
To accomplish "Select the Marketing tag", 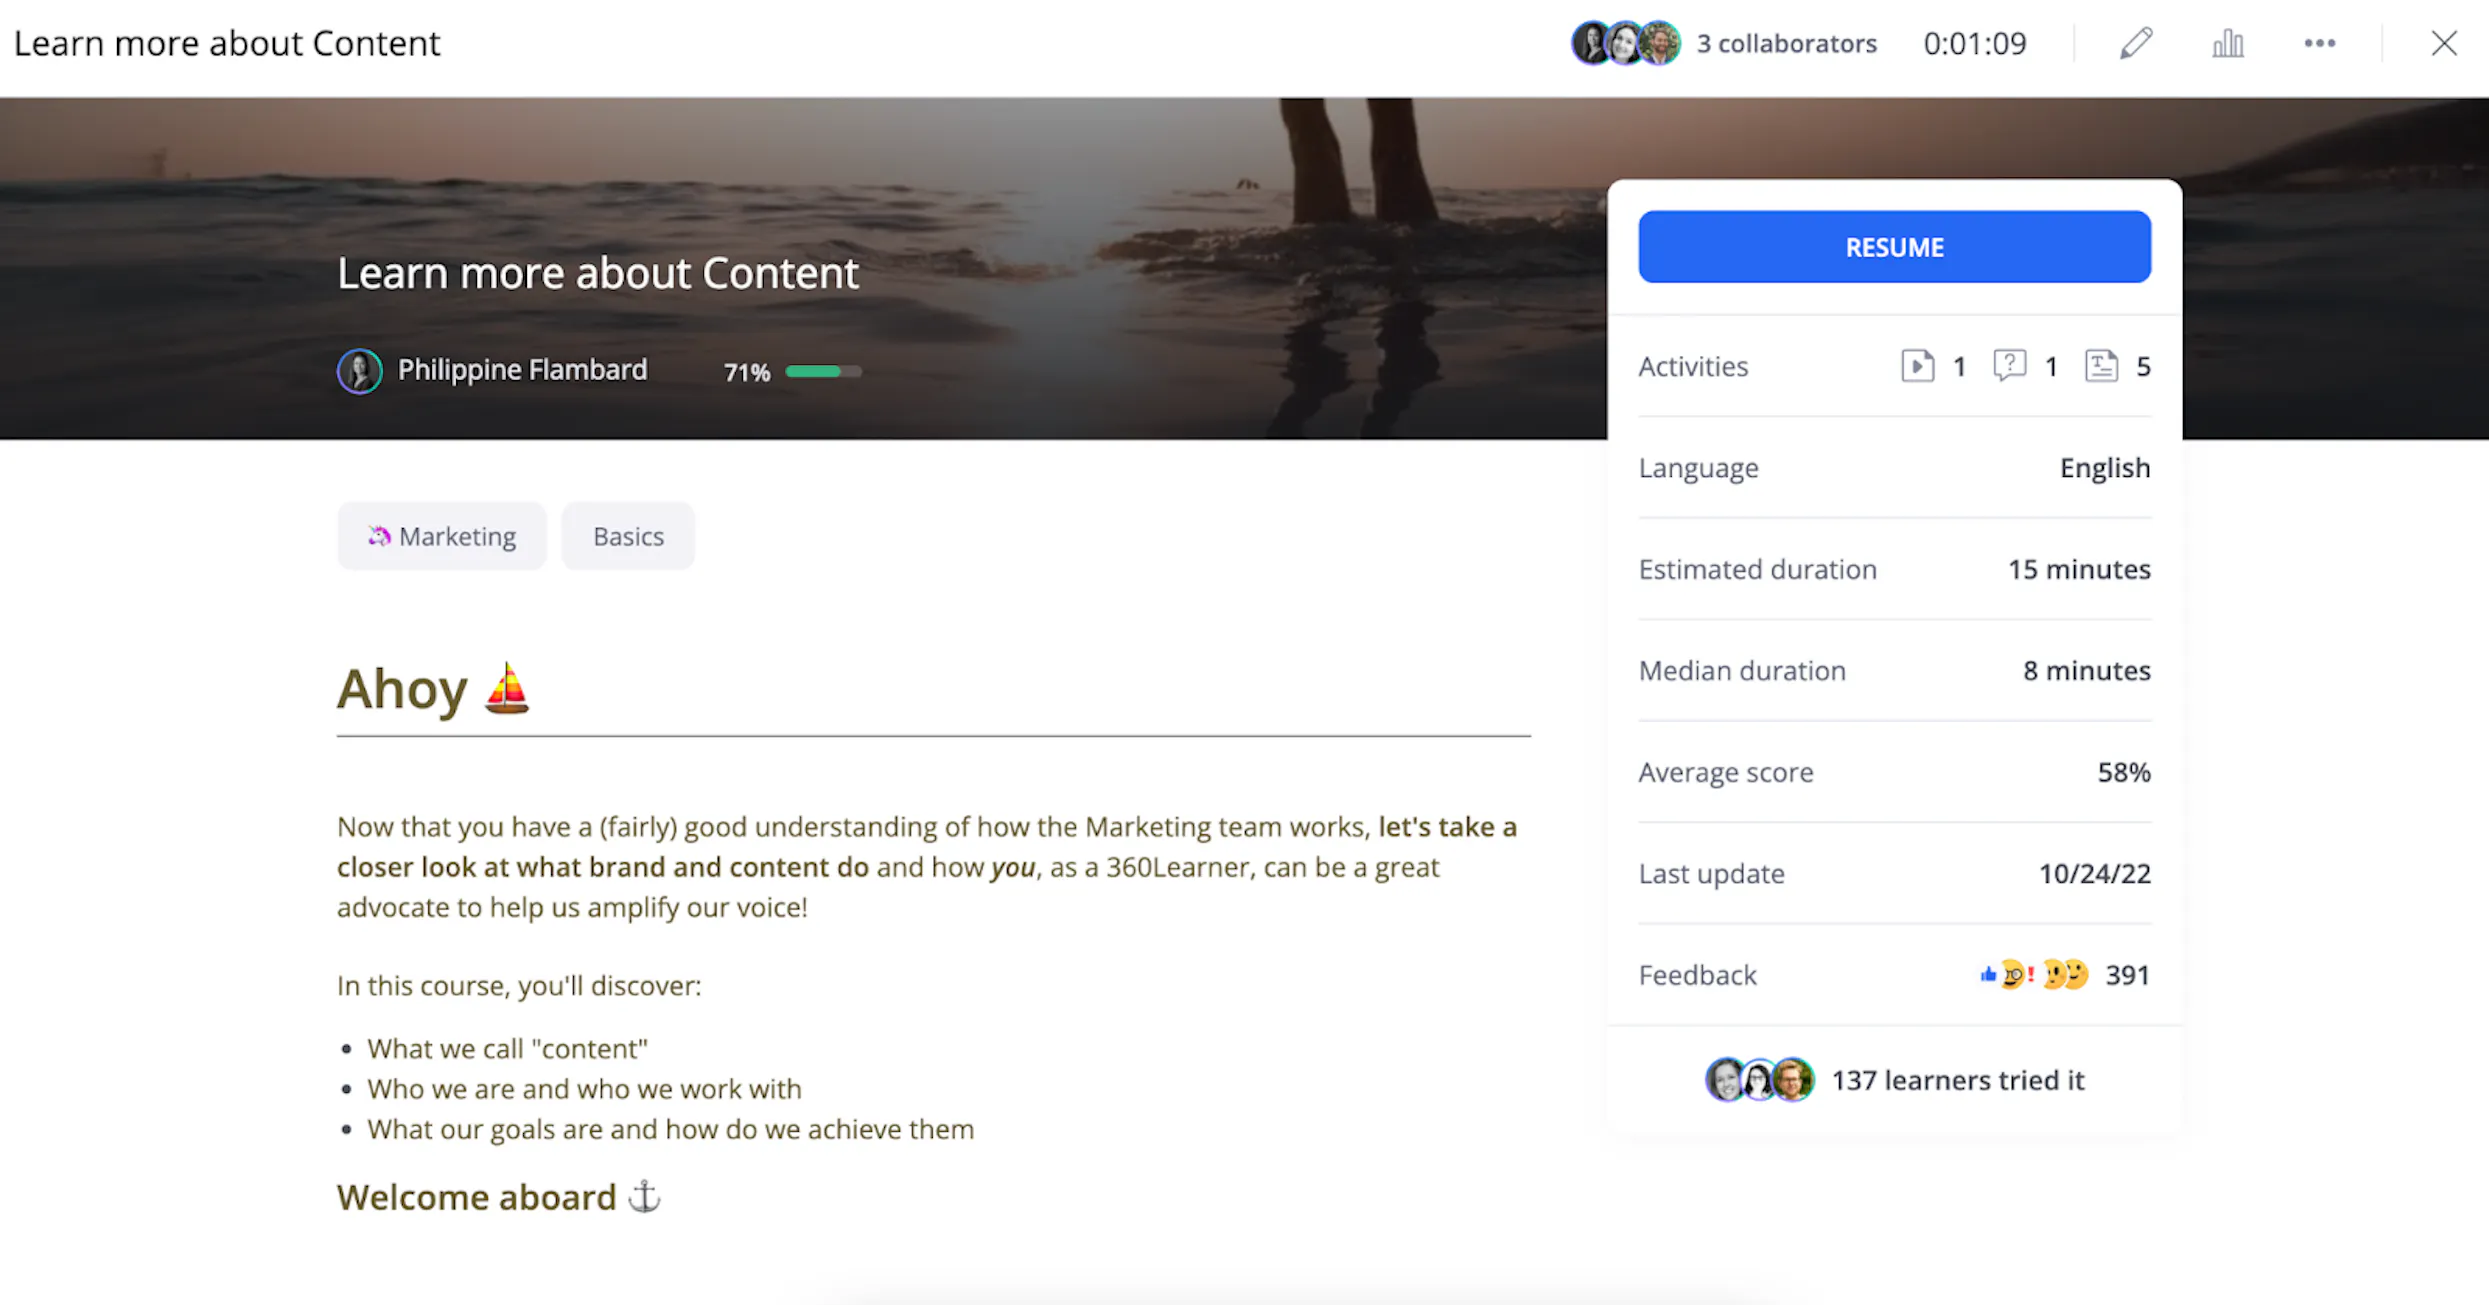I will click(442, 536).
